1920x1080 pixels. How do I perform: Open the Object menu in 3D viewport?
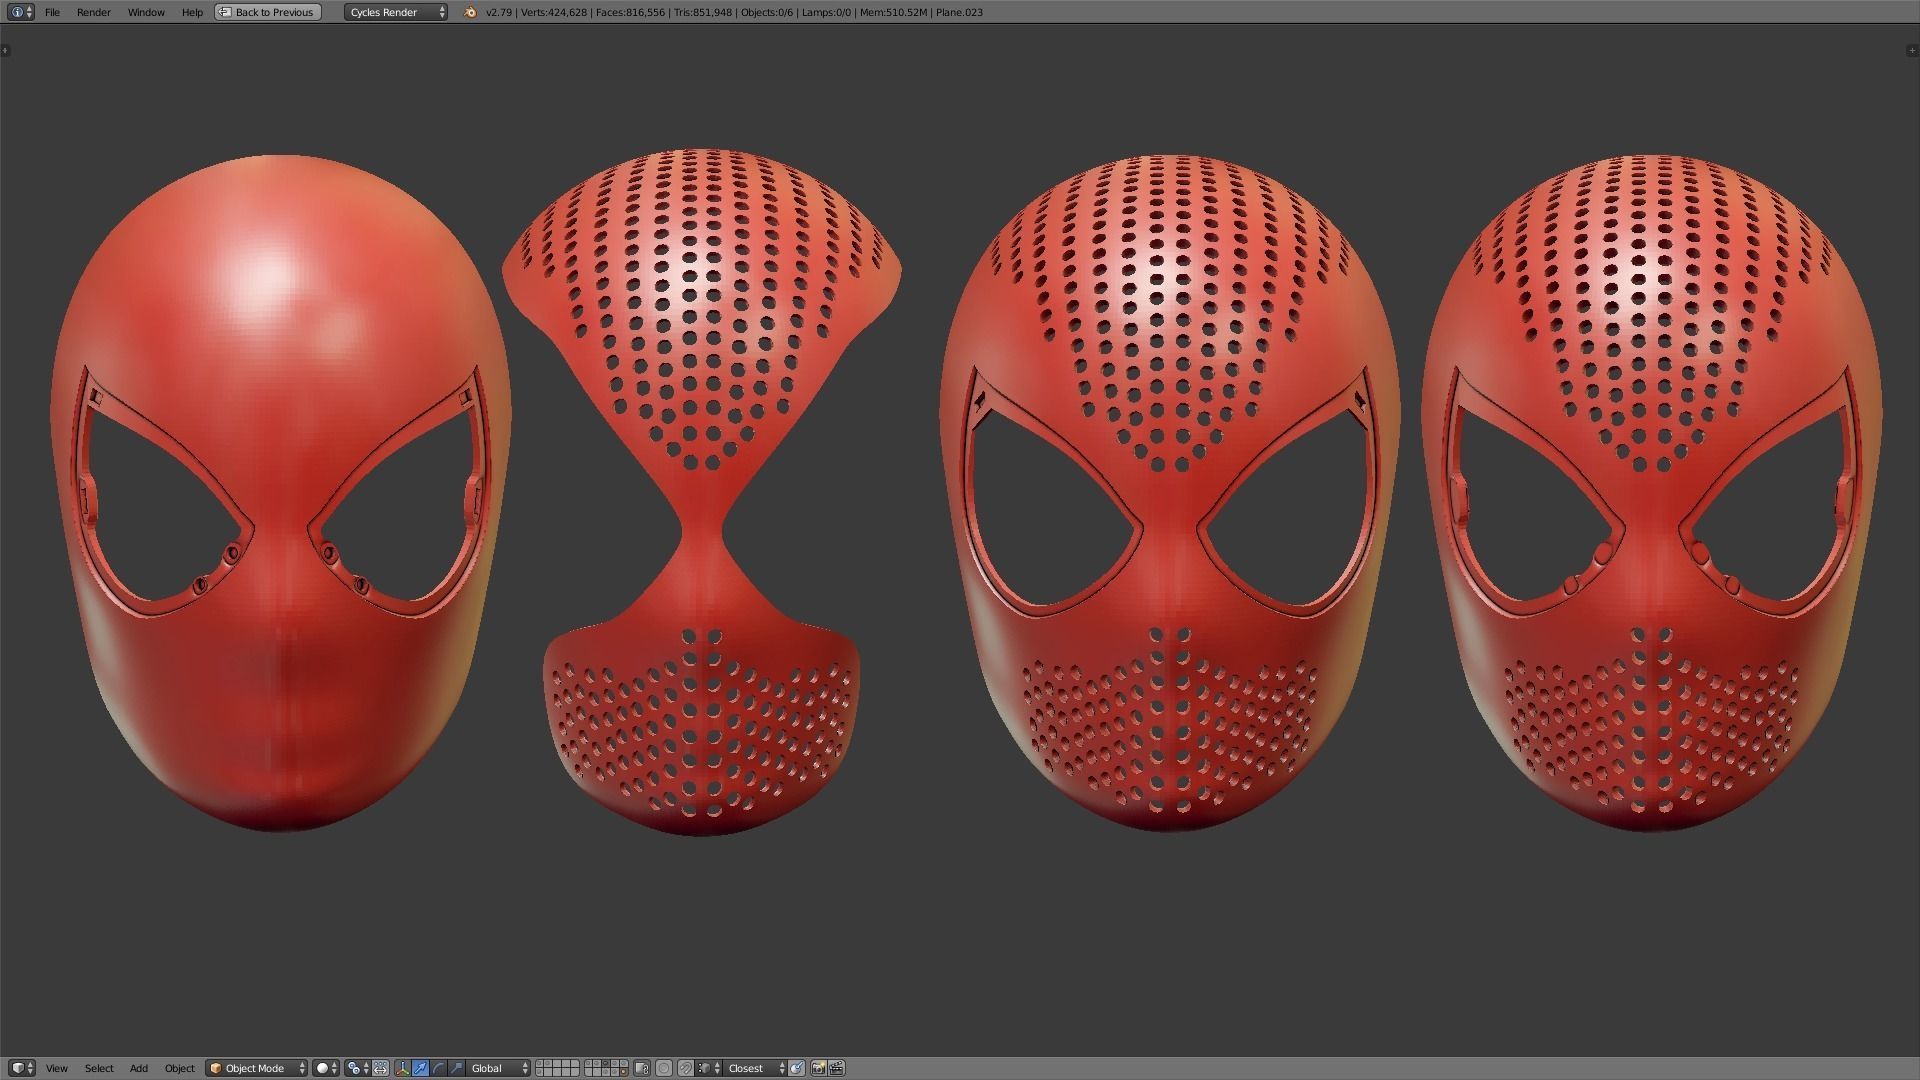180,1068
